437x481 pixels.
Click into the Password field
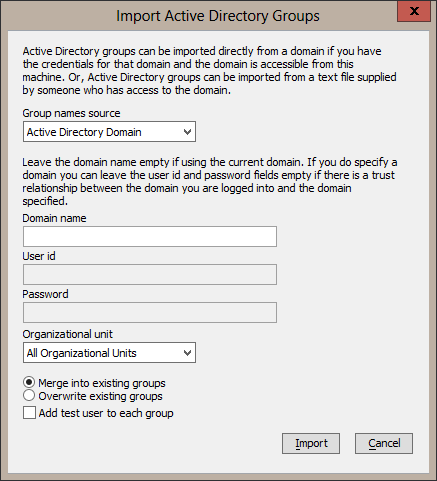point(150,313)
